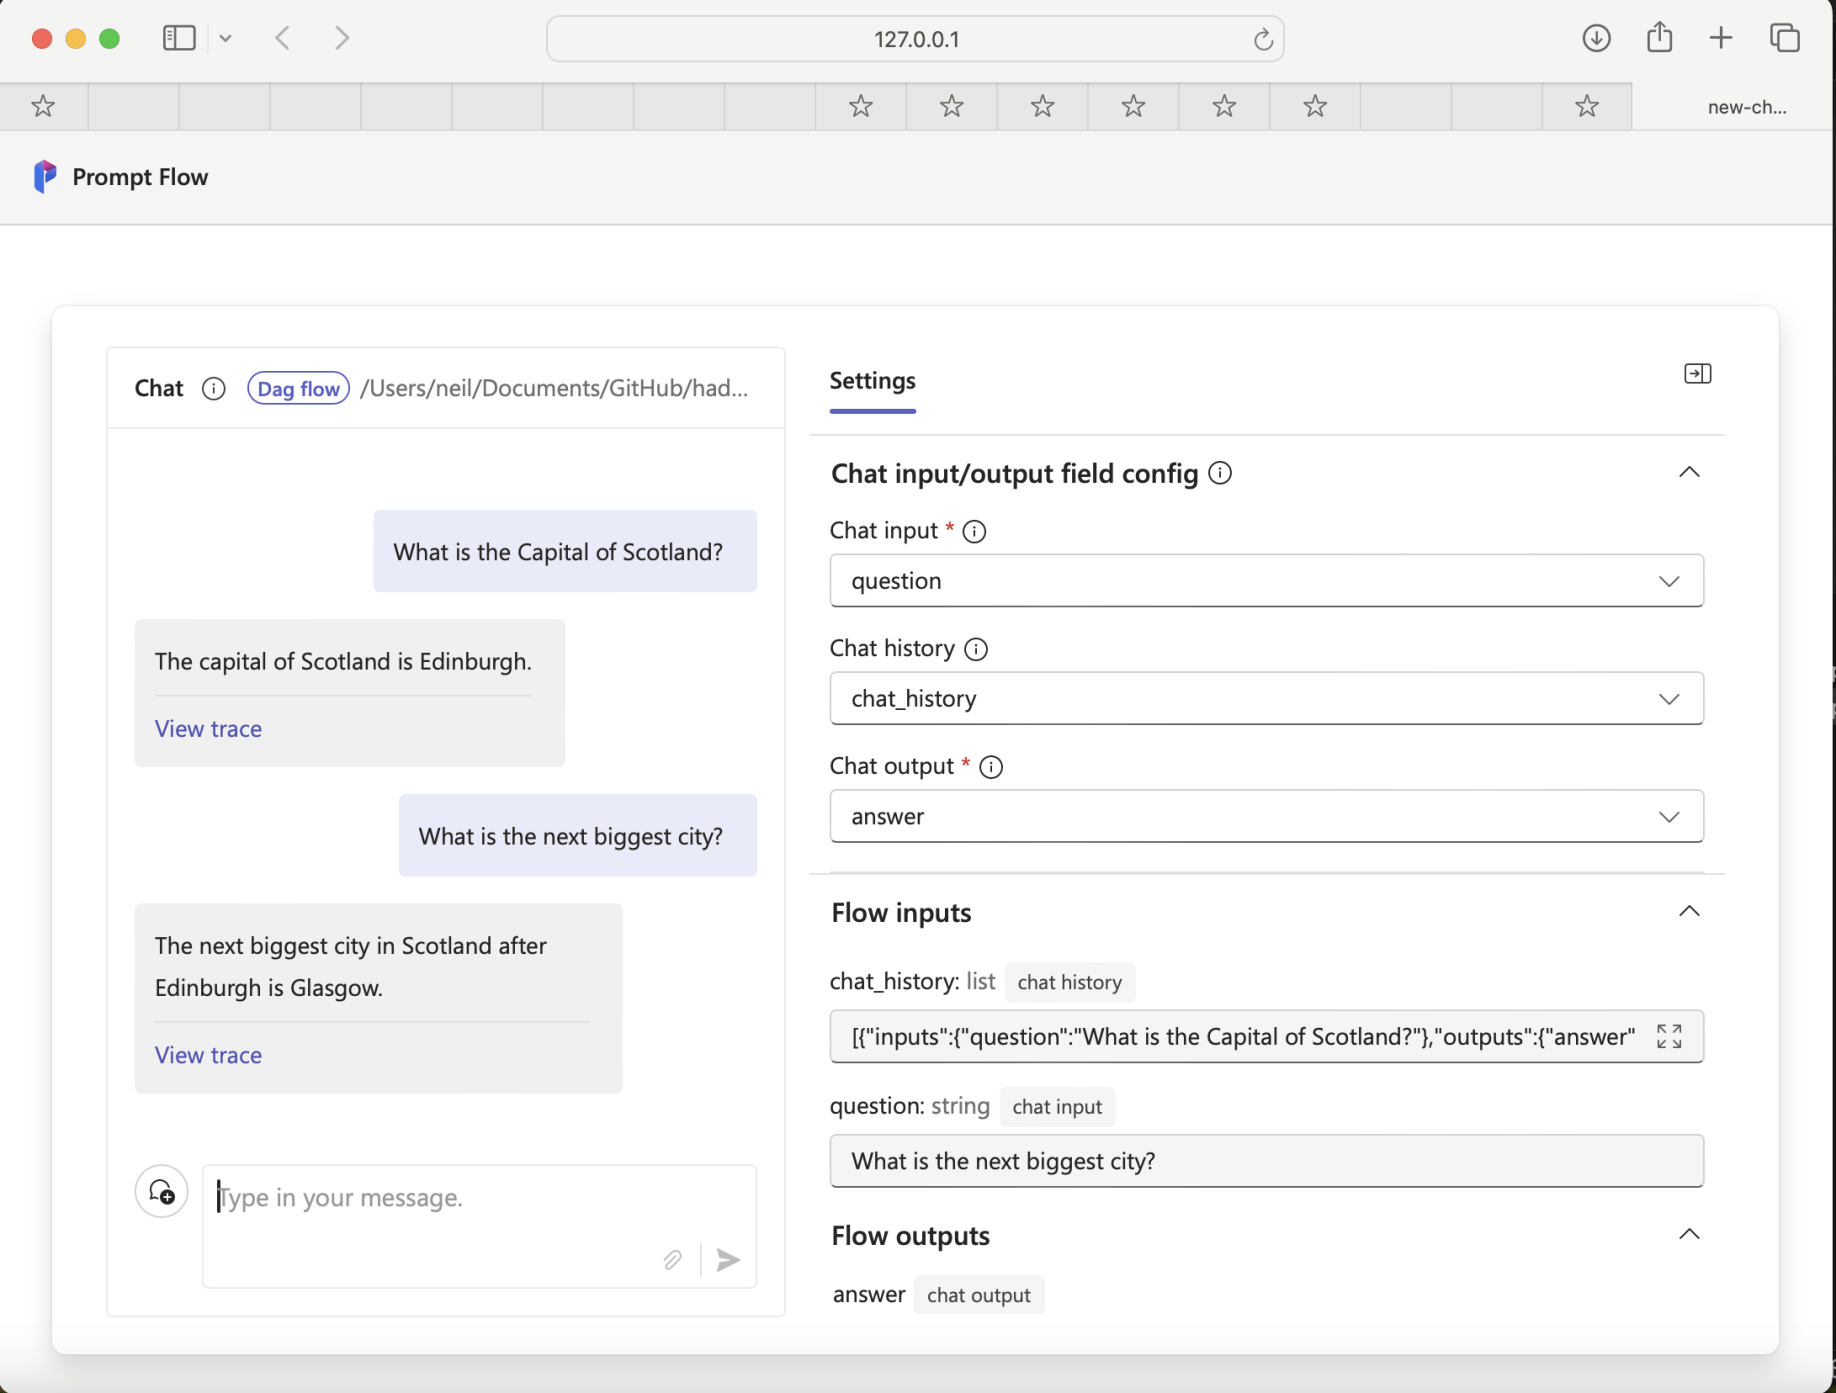
Task: Click the paperclip attachment icon
Action: pyautogui.click(x=672, y=1259)
